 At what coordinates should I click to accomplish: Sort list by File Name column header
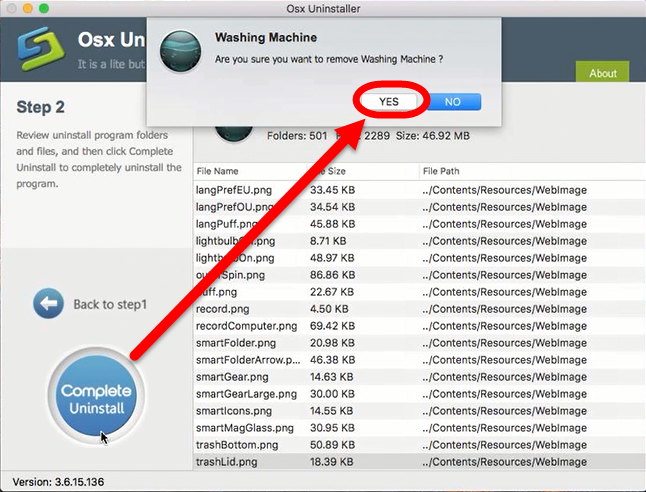(218, 171)
